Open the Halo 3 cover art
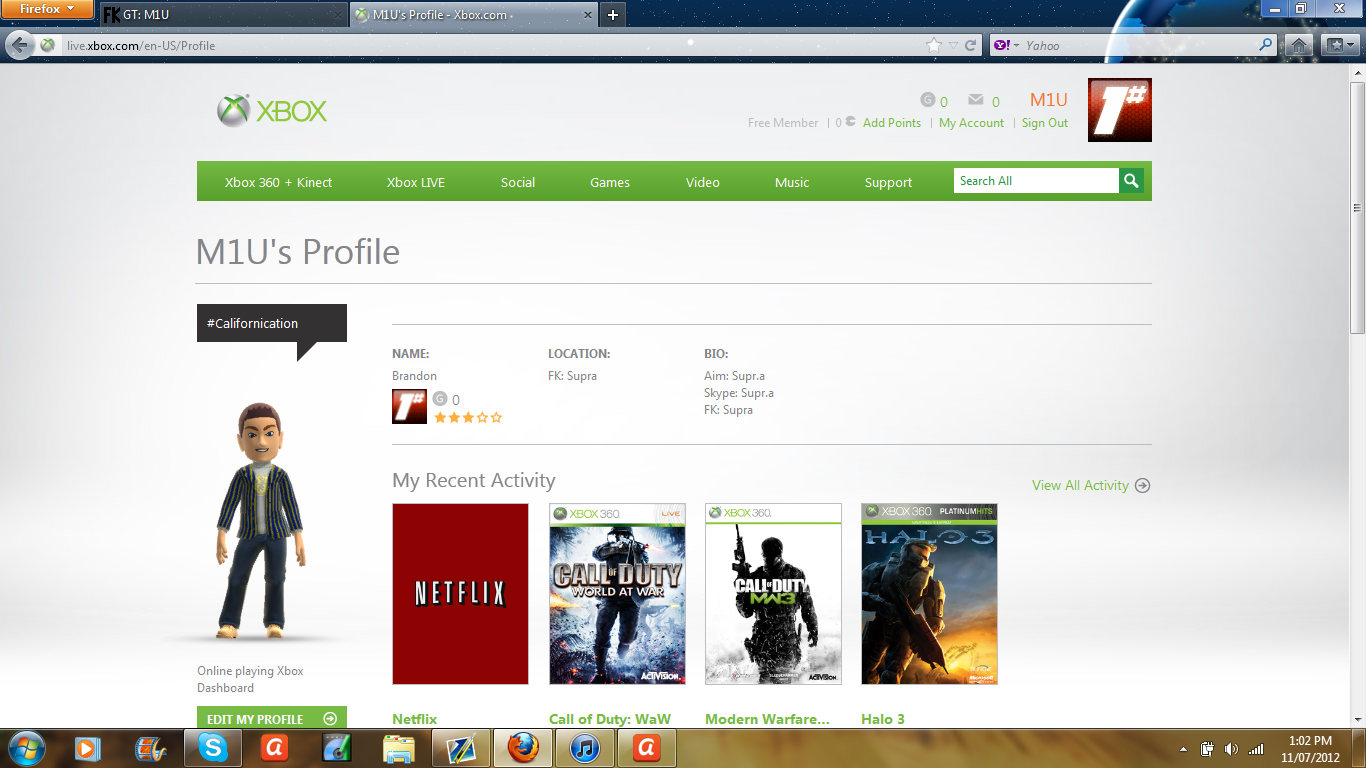This screenshot has width=1366, height=768. pos(929,594)
